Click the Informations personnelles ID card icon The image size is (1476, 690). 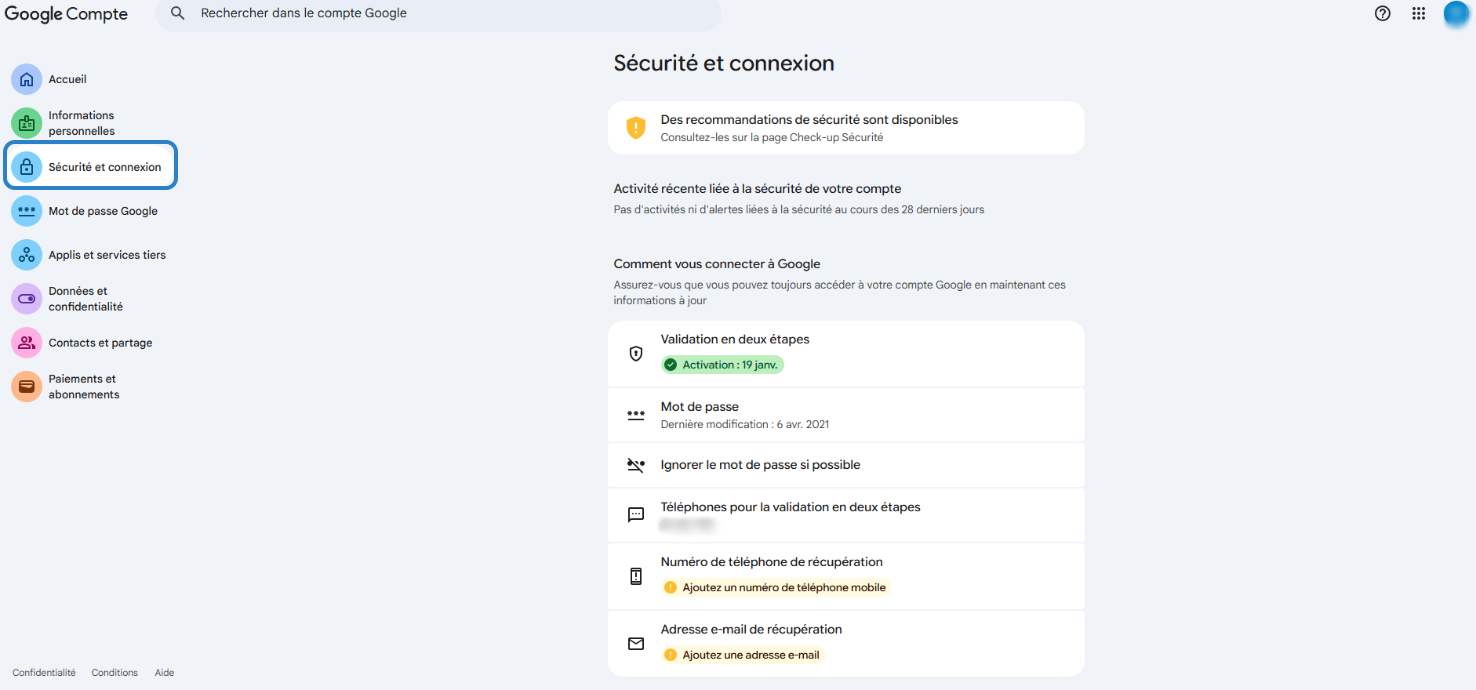(26, 123)
